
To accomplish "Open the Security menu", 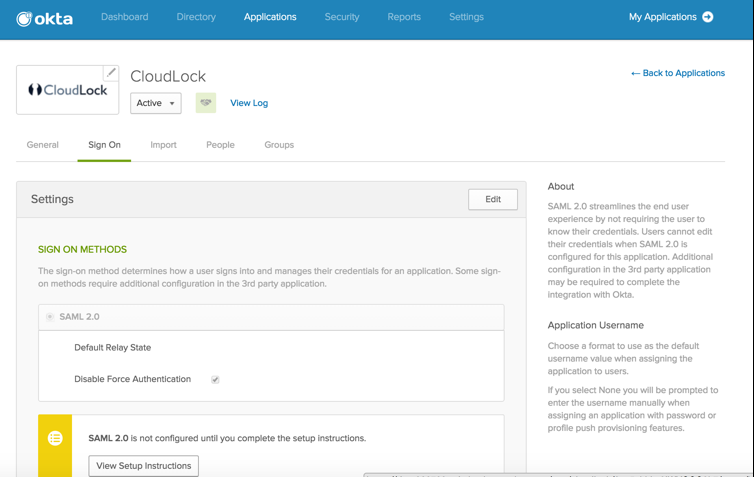I will point(342,17).
